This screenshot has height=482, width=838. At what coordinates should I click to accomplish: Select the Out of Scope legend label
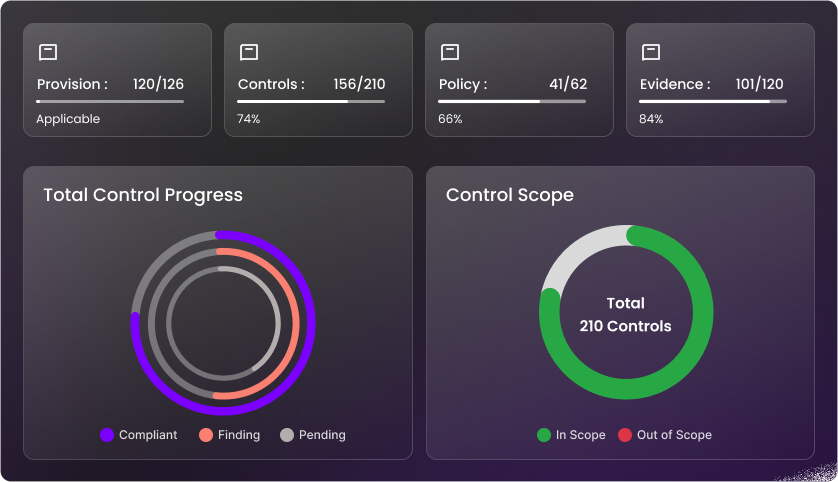[674, 435]
